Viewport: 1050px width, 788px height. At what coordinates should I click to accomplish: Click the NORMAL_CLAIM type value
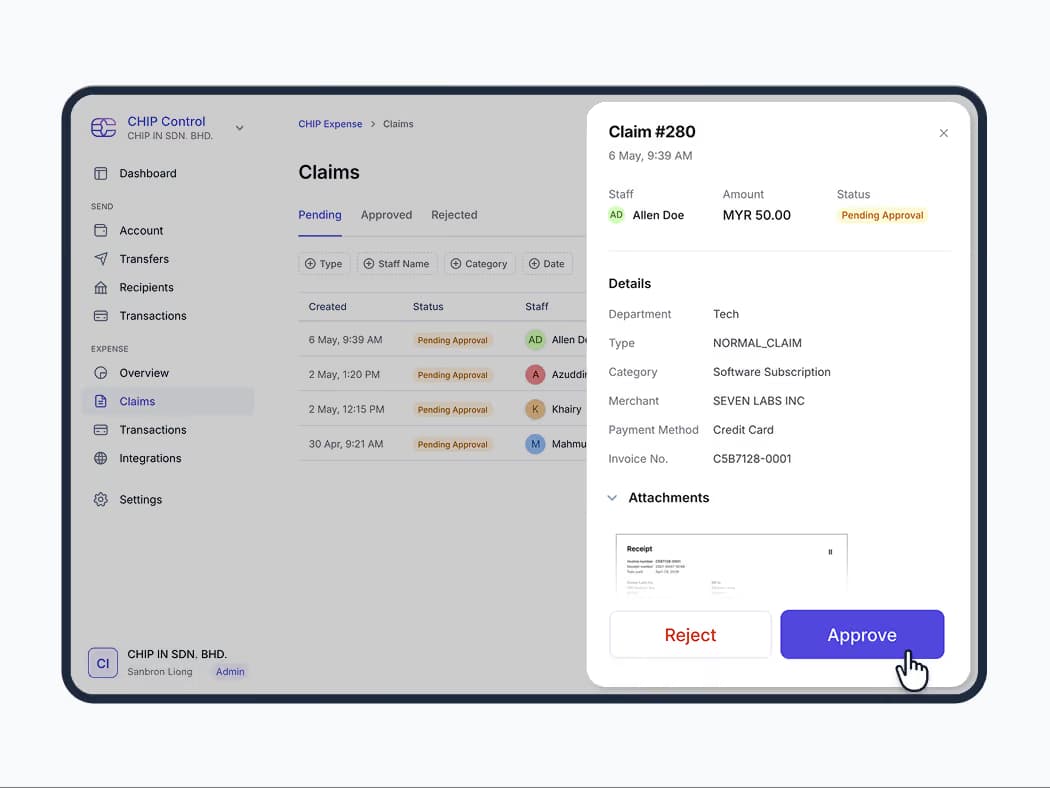pos(757,343)
